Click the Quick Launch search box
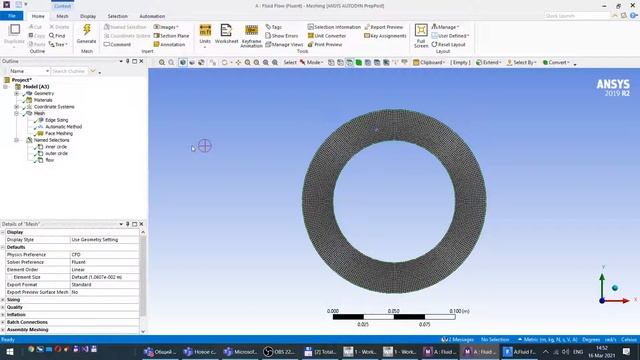Image resolution: width=640 pixels, height=360 pixels. click(x=577, y=16)
